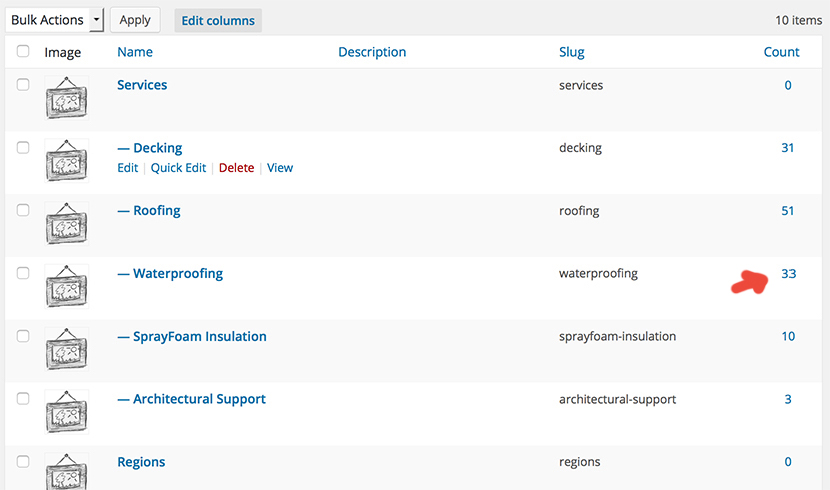The height and width of the screenshot is (490, 830).
Task: Check the Services row checkbox
Action: tap(23, 85)
